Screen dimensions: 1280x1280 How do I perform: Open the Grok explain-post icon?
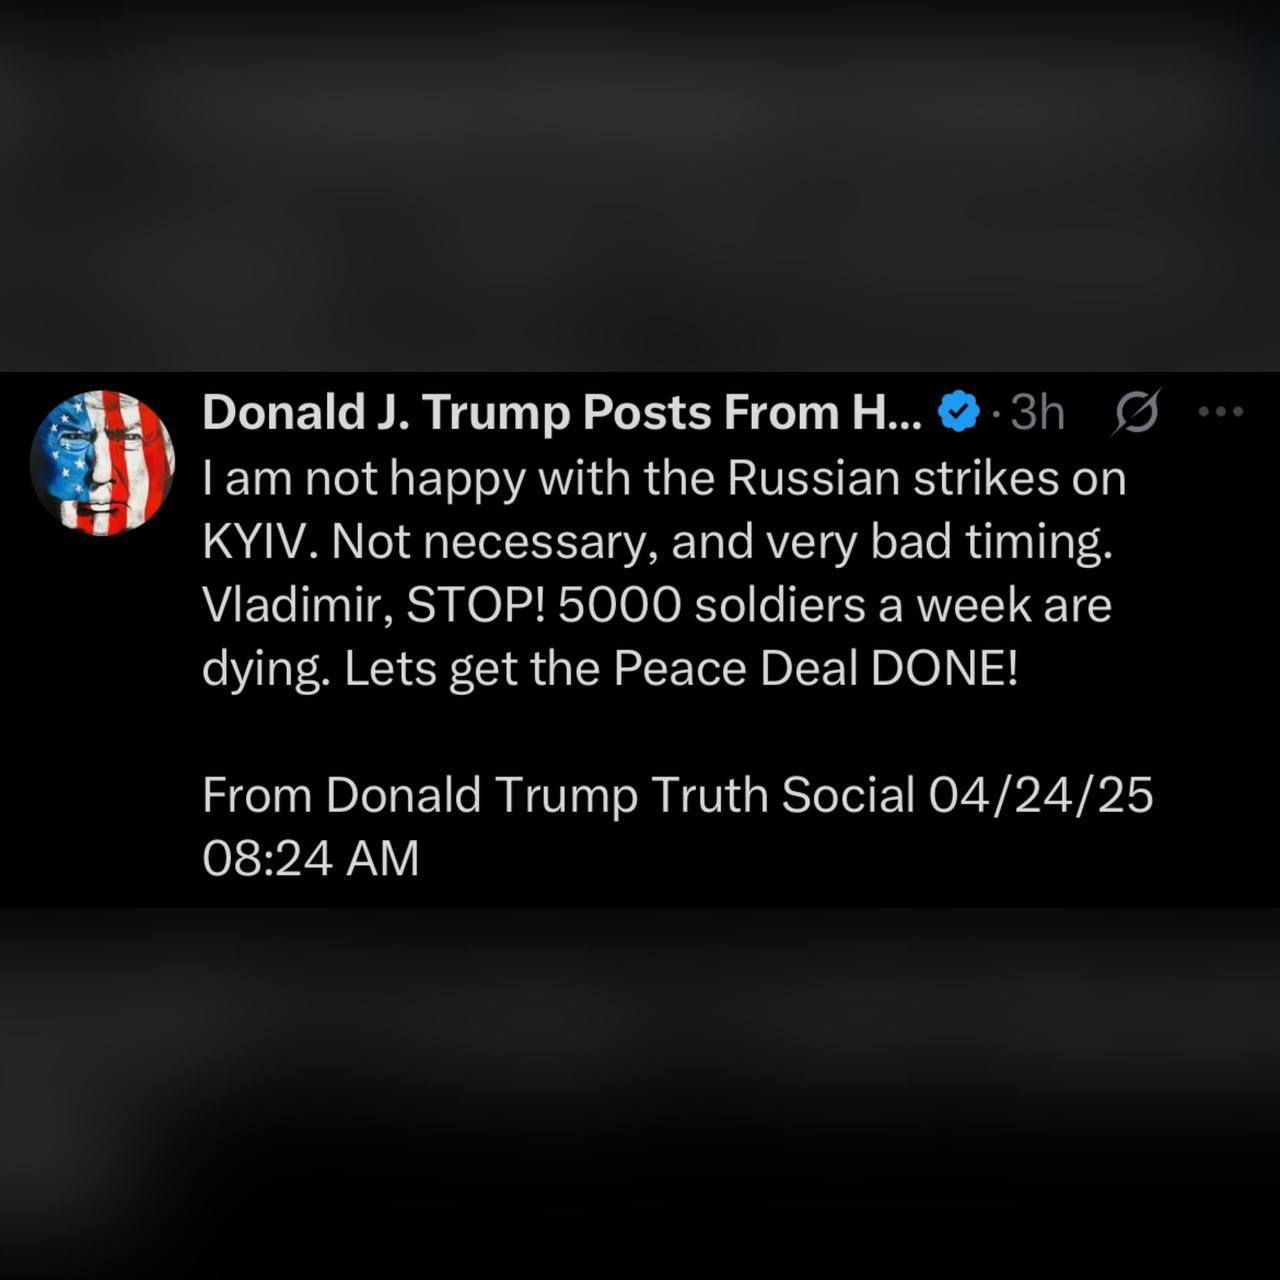click(x=1136, y=411)
